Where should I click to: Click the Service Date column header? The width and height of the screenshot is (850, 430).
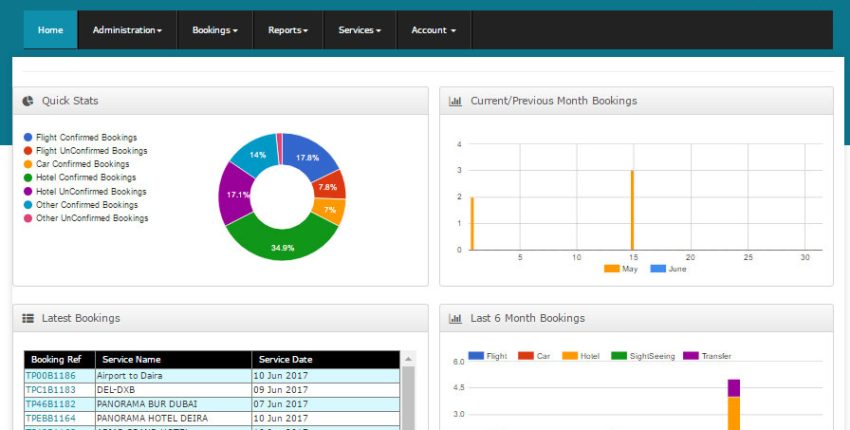pyautogui.click(x=285, y=359)
